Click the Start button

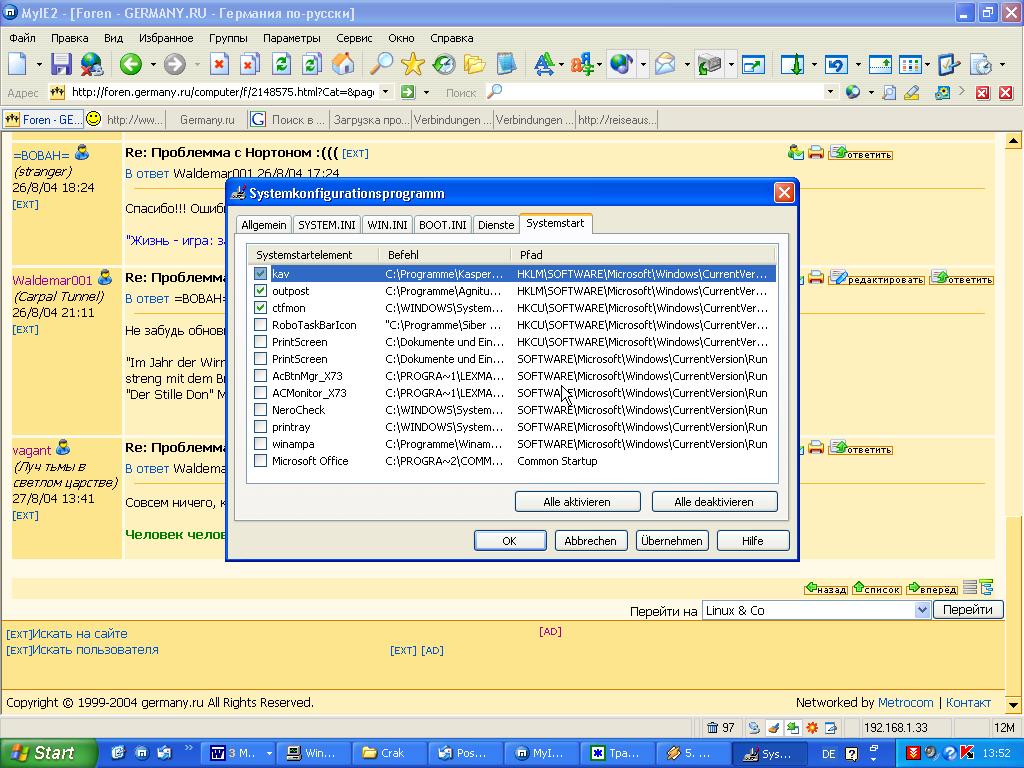48,753
